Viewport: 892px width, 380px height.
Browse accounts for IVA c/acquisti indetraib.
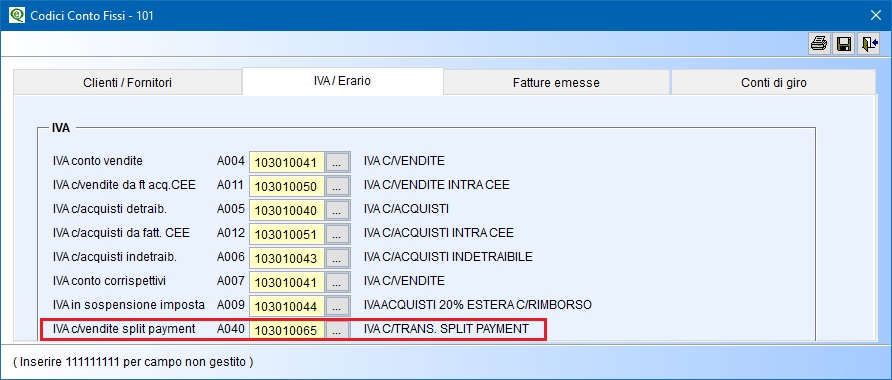tap(337, 258)
